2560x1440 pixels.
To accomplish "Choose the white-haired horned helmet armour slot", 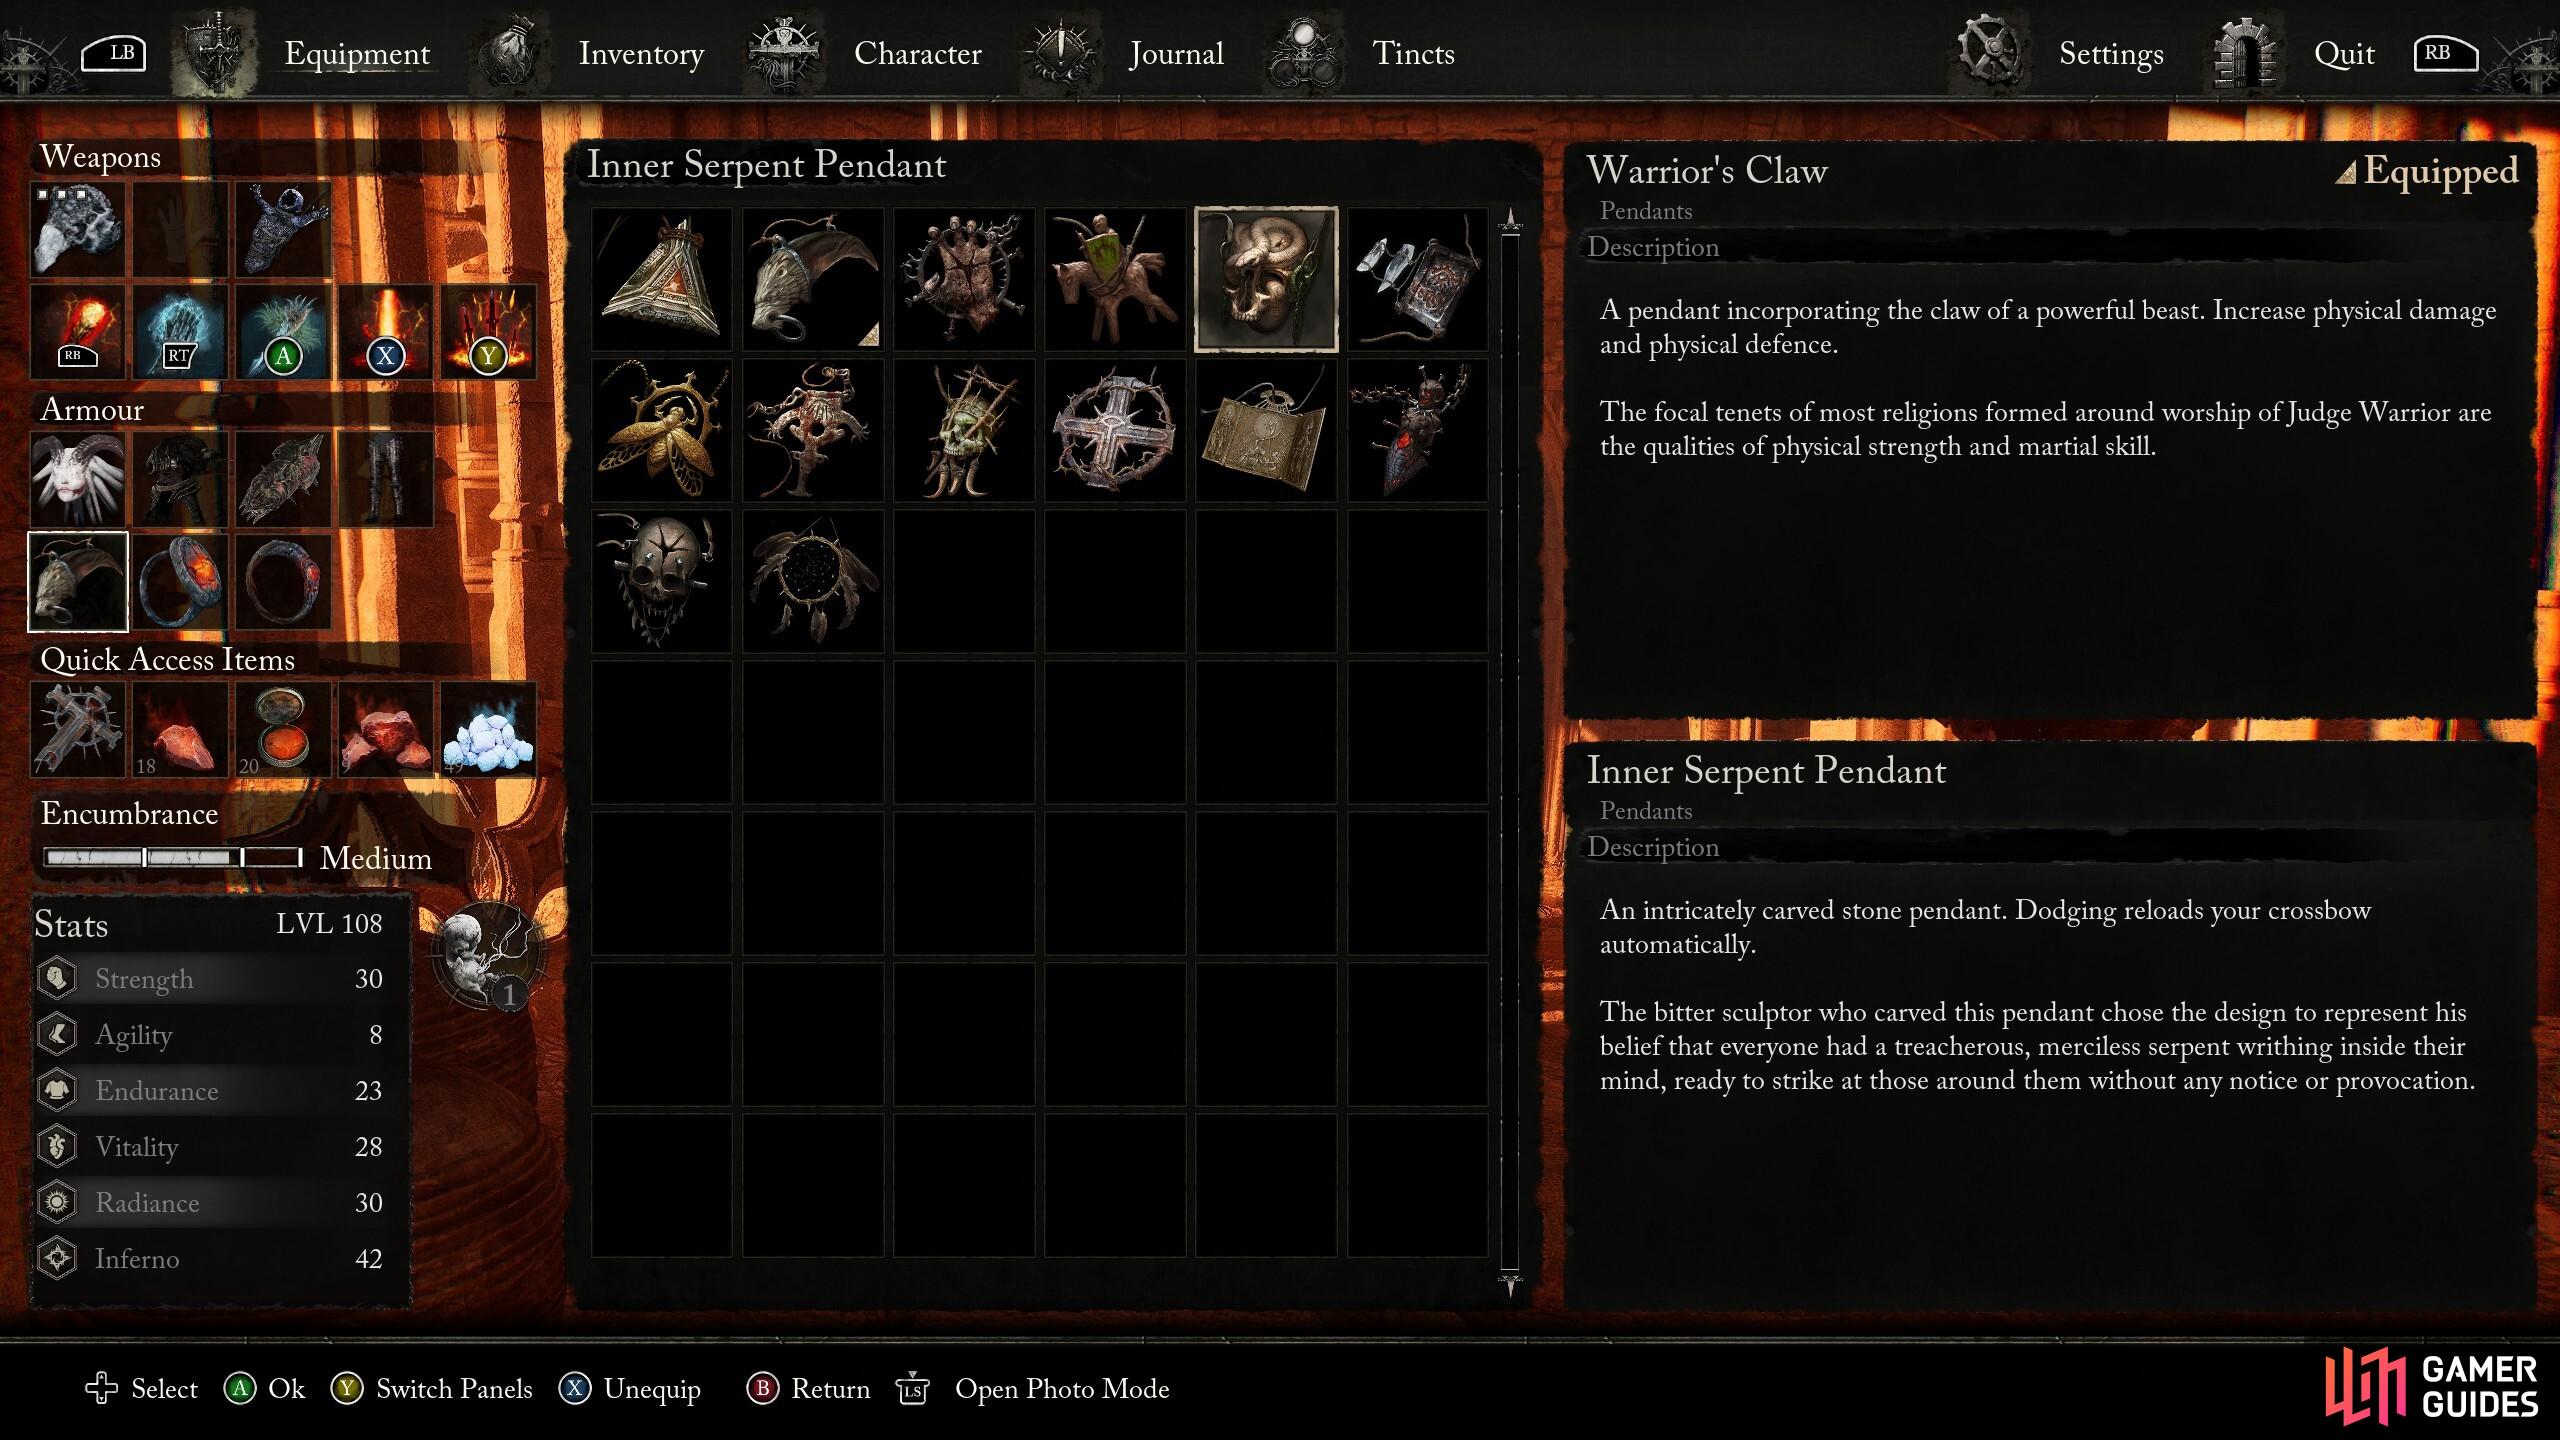I will (78, 479).
